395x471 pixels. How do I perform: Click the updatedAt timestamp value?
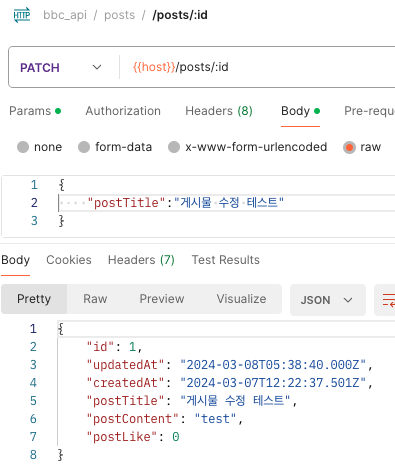[273, 365]
